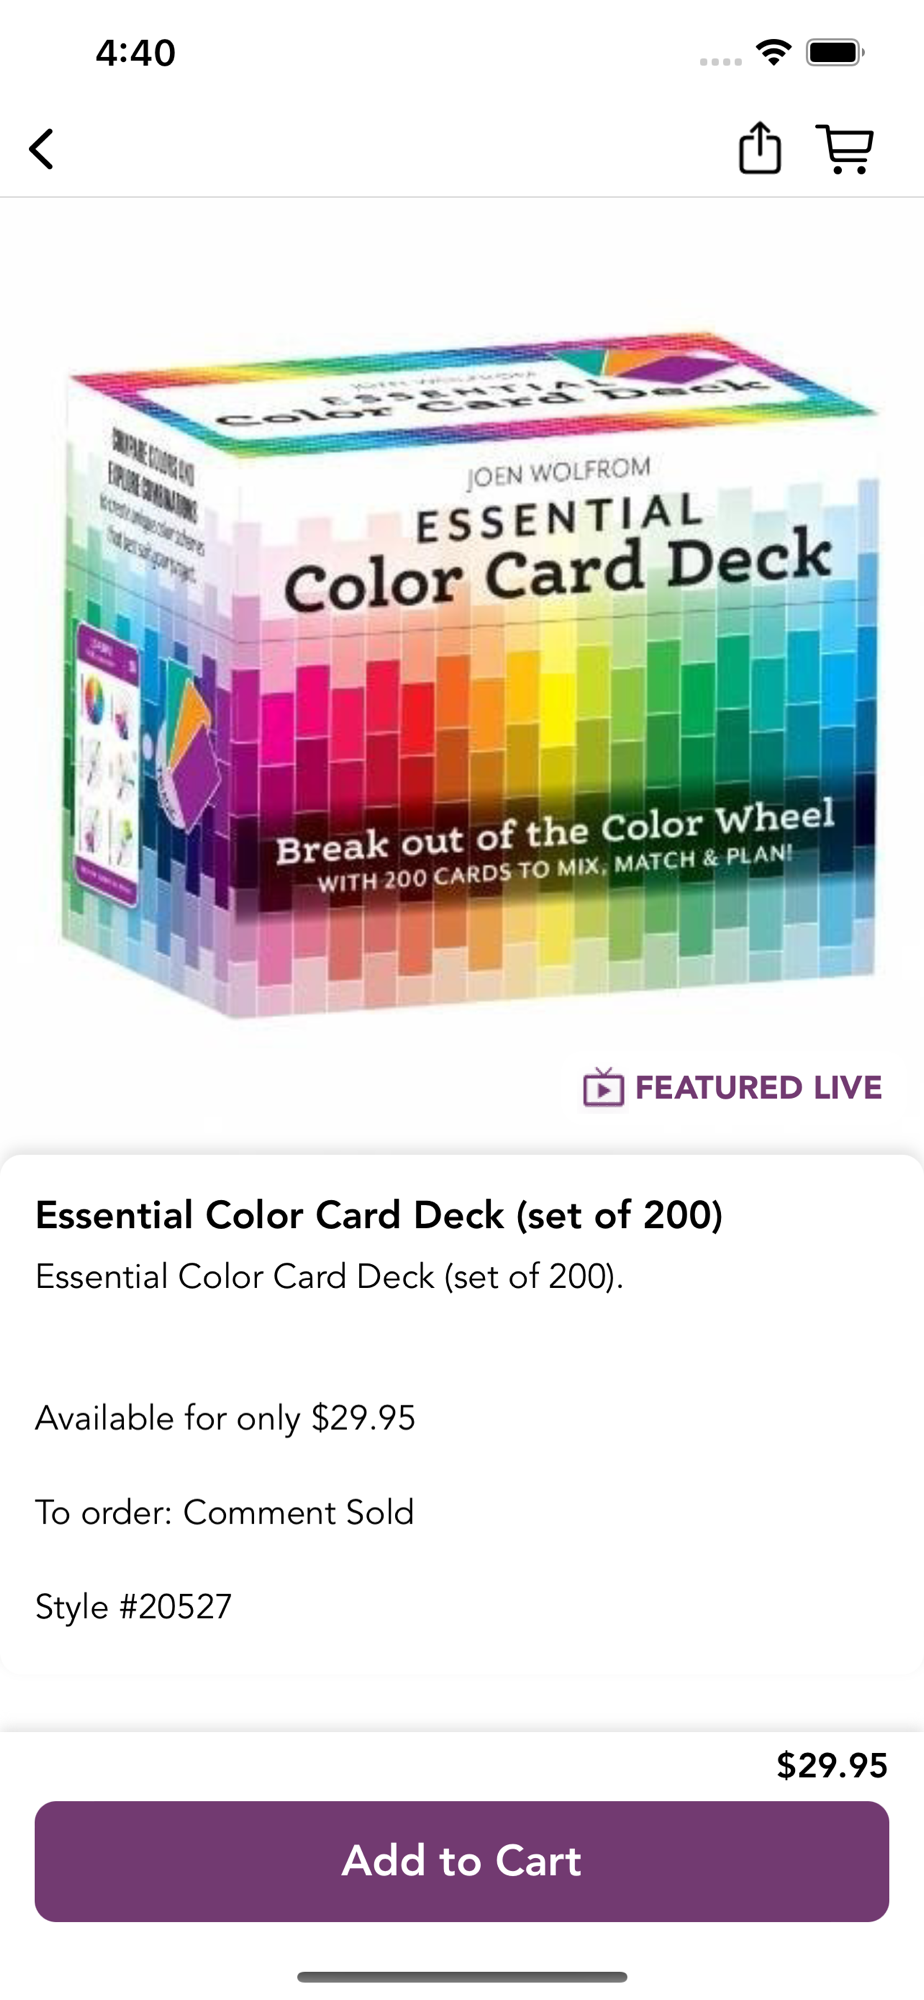The height and width of the screenshot is (2000, 924).
Task: Tap the battery status icon
Action: coord(835,52)
